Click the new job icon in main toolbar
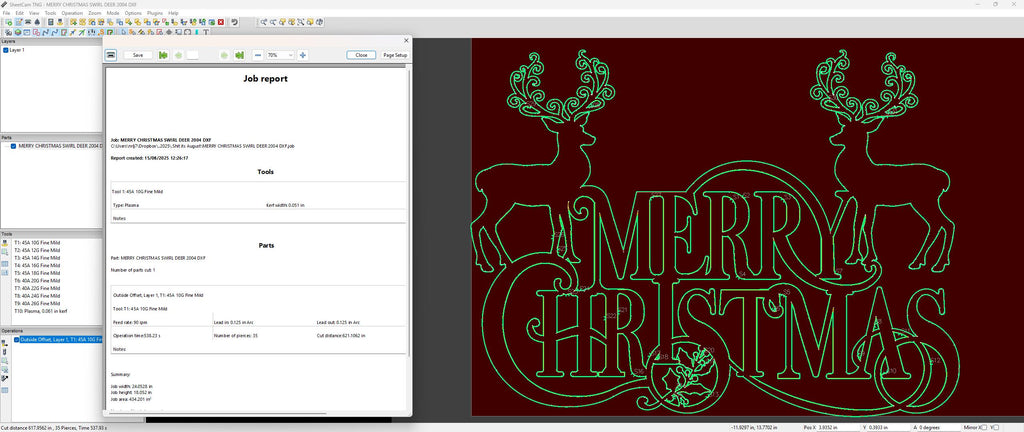1024x432 pixels. click(8, 22)
